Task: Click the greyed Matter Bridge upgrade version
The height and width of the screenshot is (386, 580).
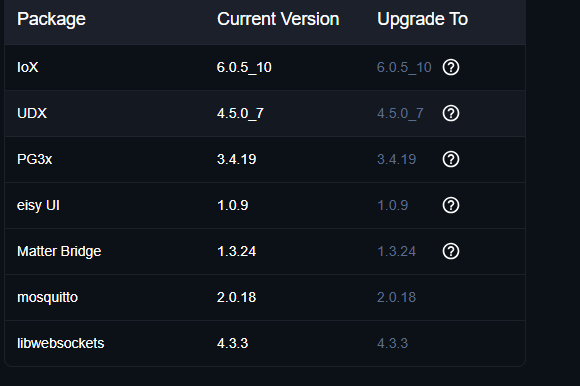Action: point(397,251)
